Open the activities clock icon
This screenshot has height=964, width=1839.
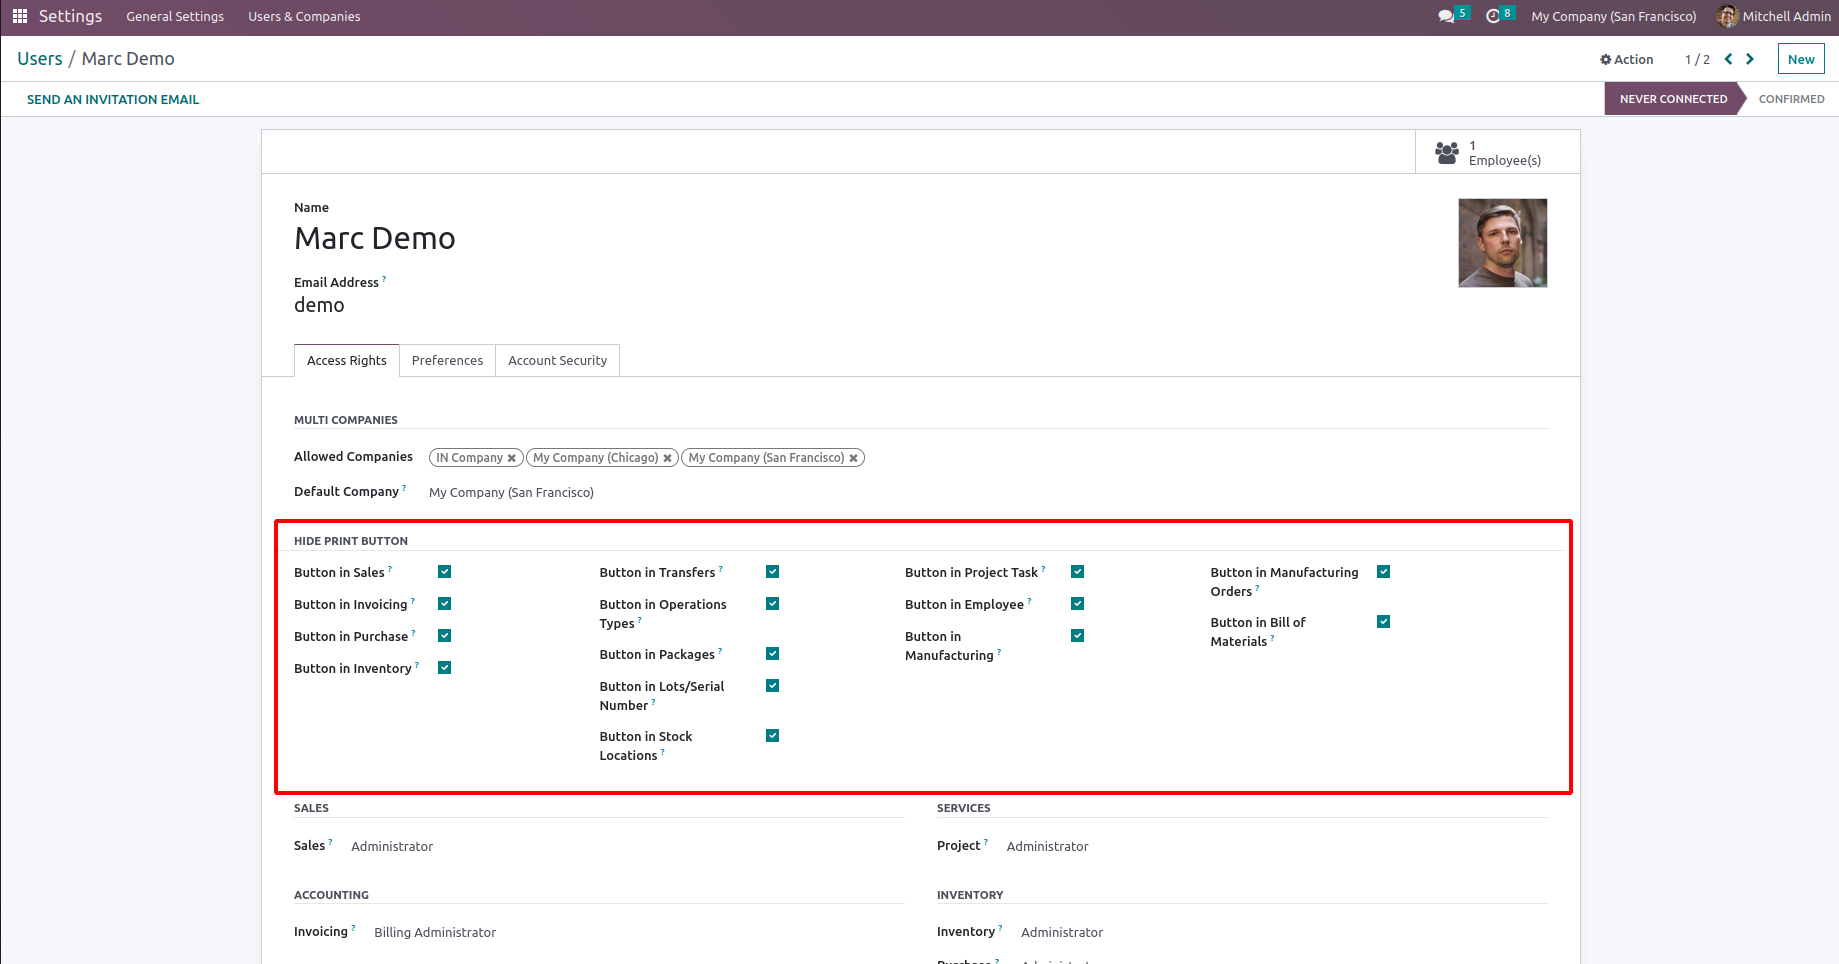tap(1493, 16)
